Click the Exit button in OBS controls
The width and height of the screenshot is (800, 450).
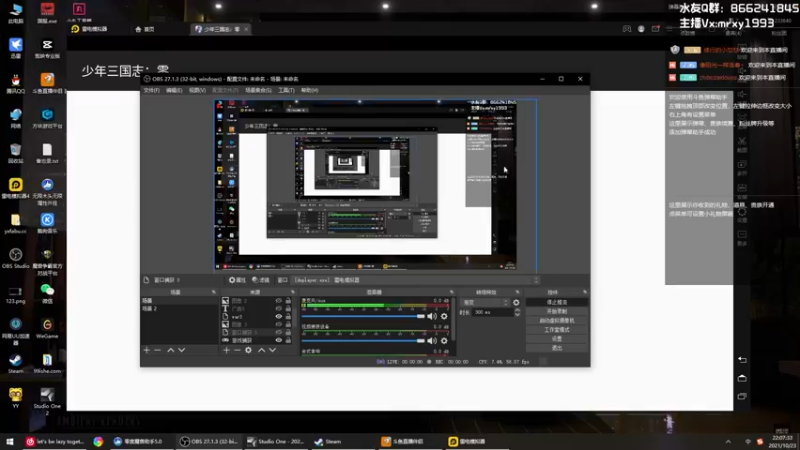point(557,348)
